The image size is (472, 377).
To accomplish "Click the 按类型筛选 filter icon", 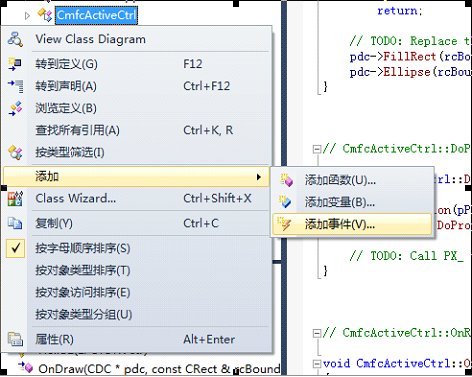I will click(x=15, y=153).
